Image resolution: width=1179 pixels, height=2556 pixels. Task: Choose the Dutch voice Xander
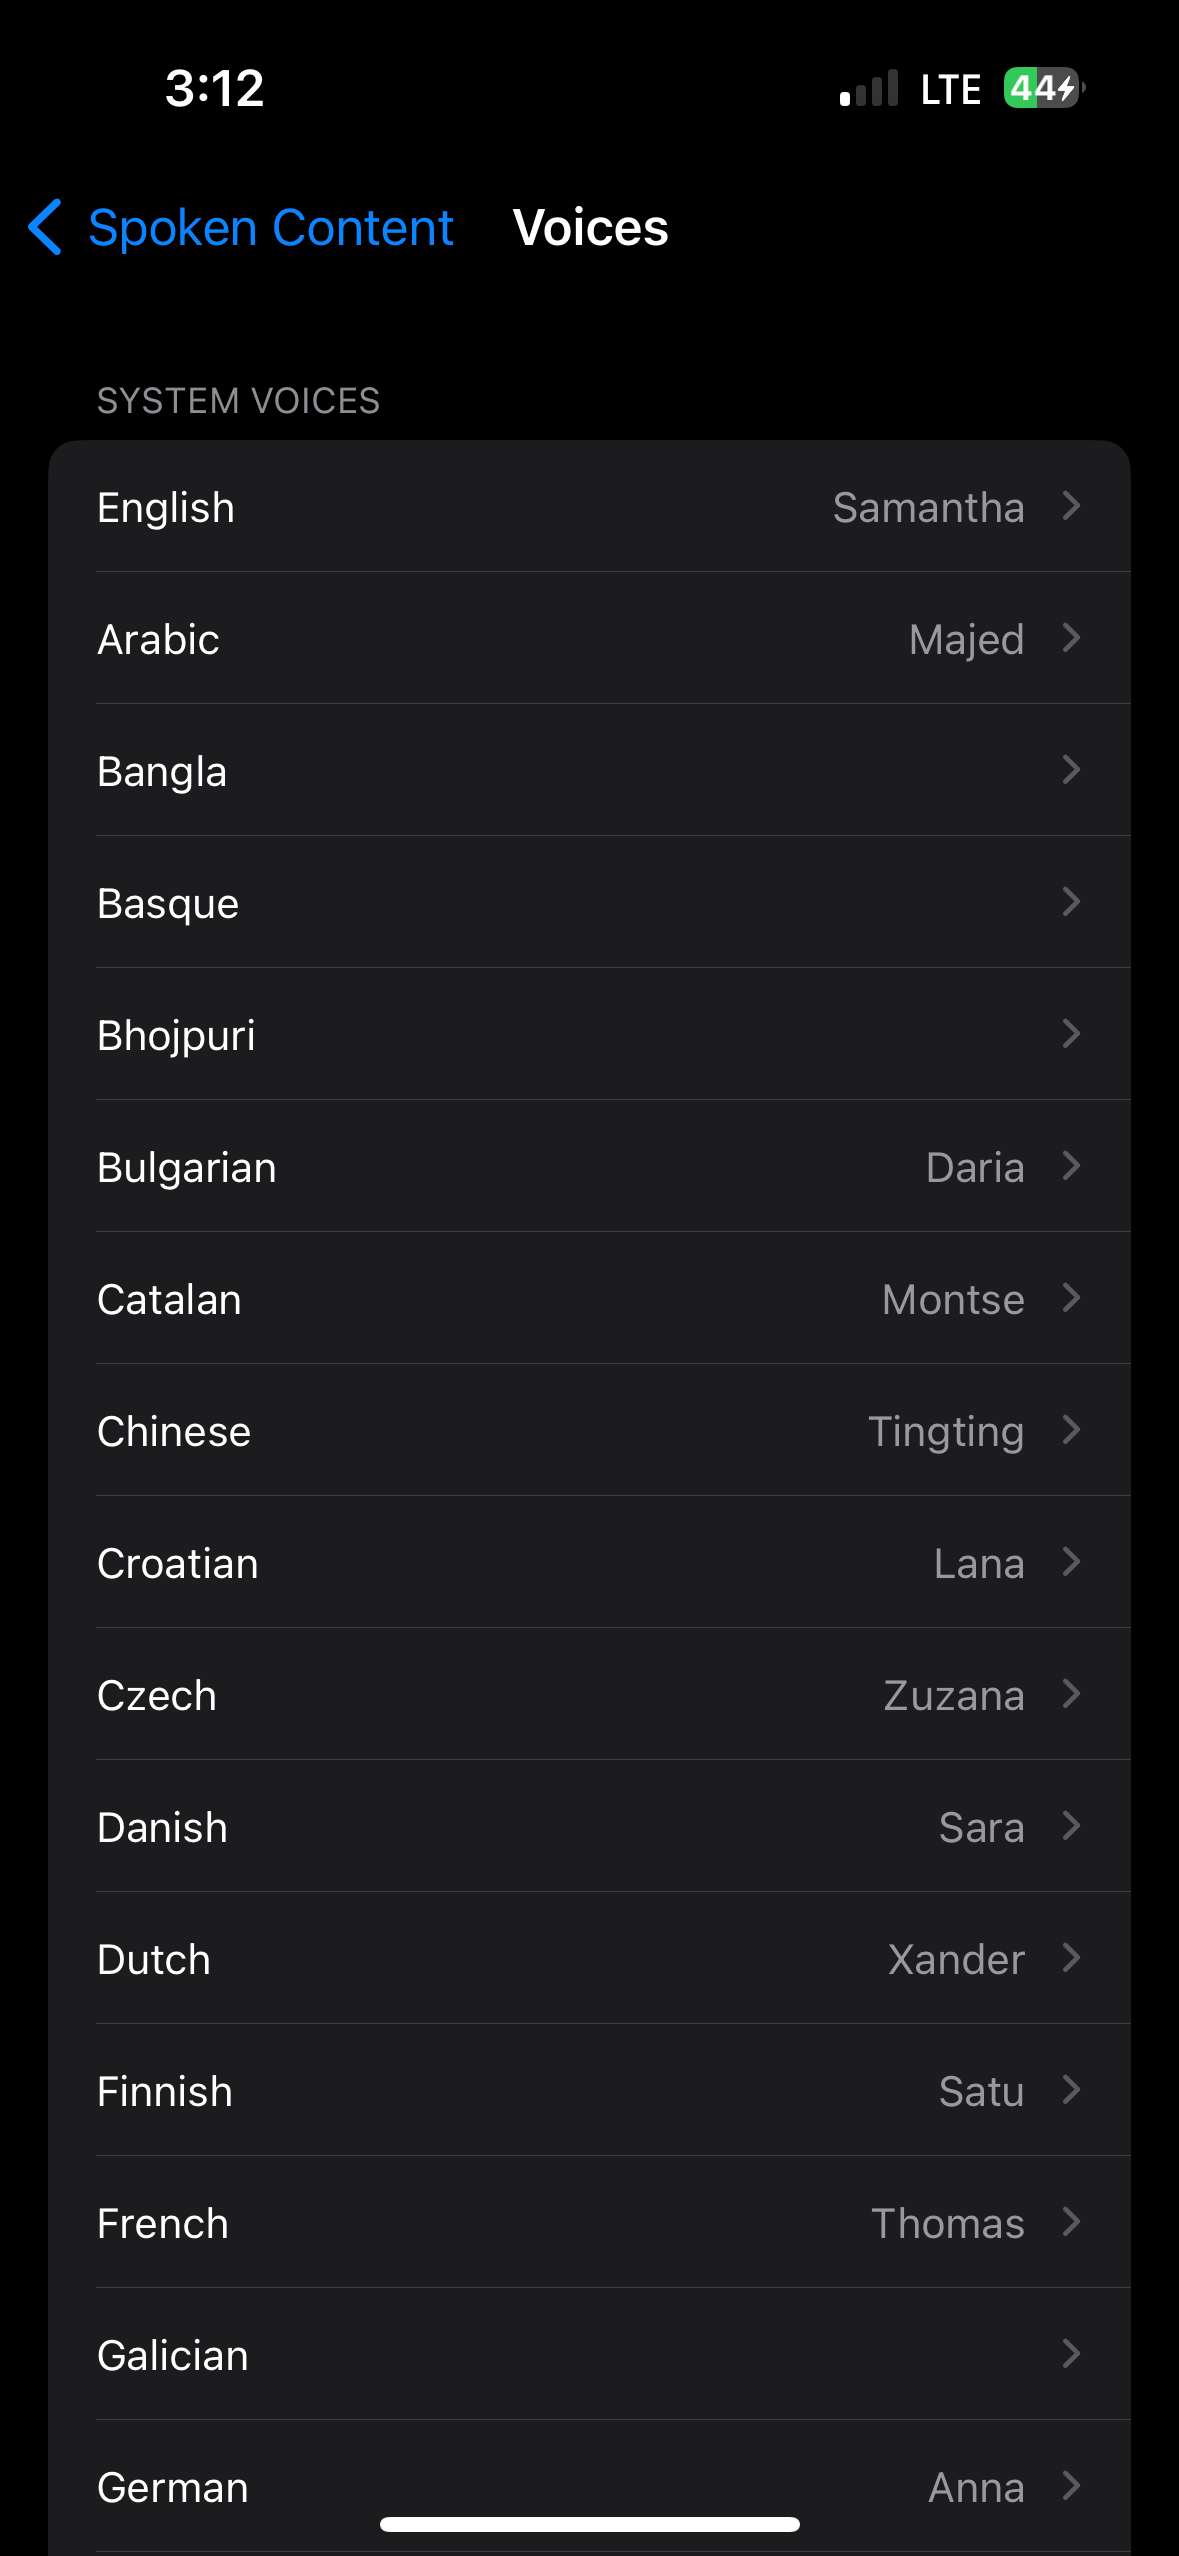955,1960
